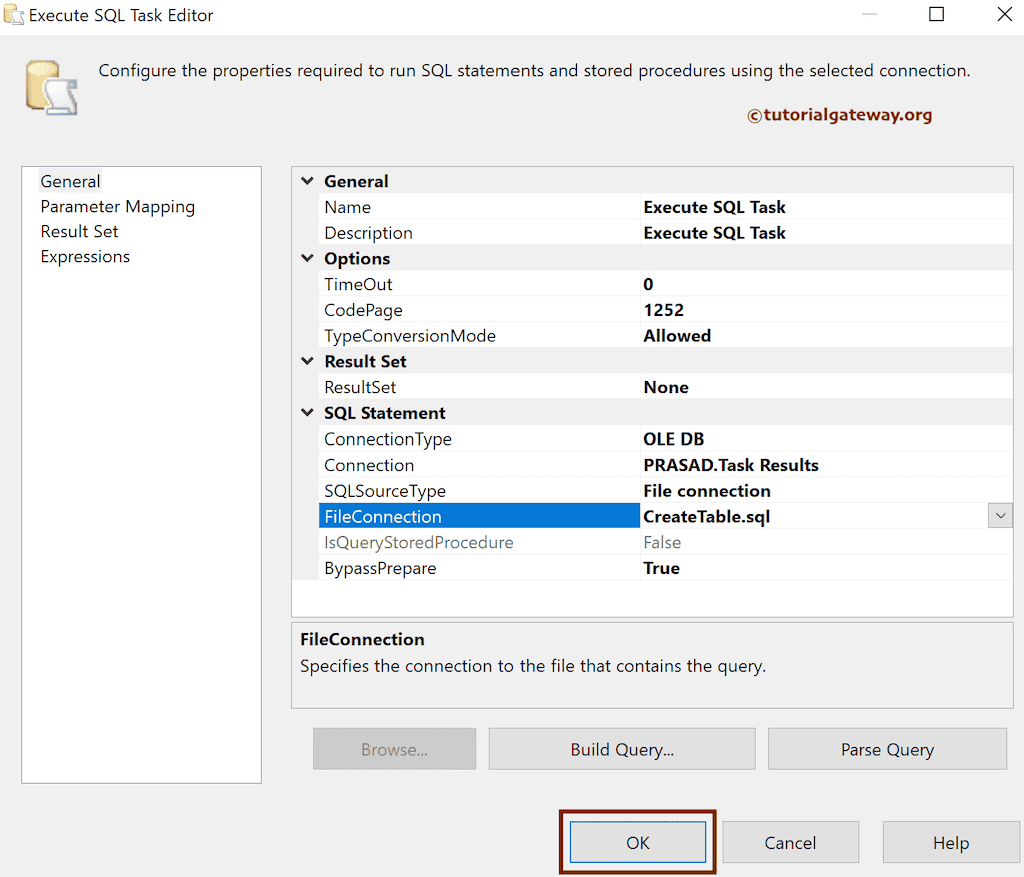Viewport: 1024px width, 877px height.
Task: Collapse the Options section
Action: tap(307, 258)
